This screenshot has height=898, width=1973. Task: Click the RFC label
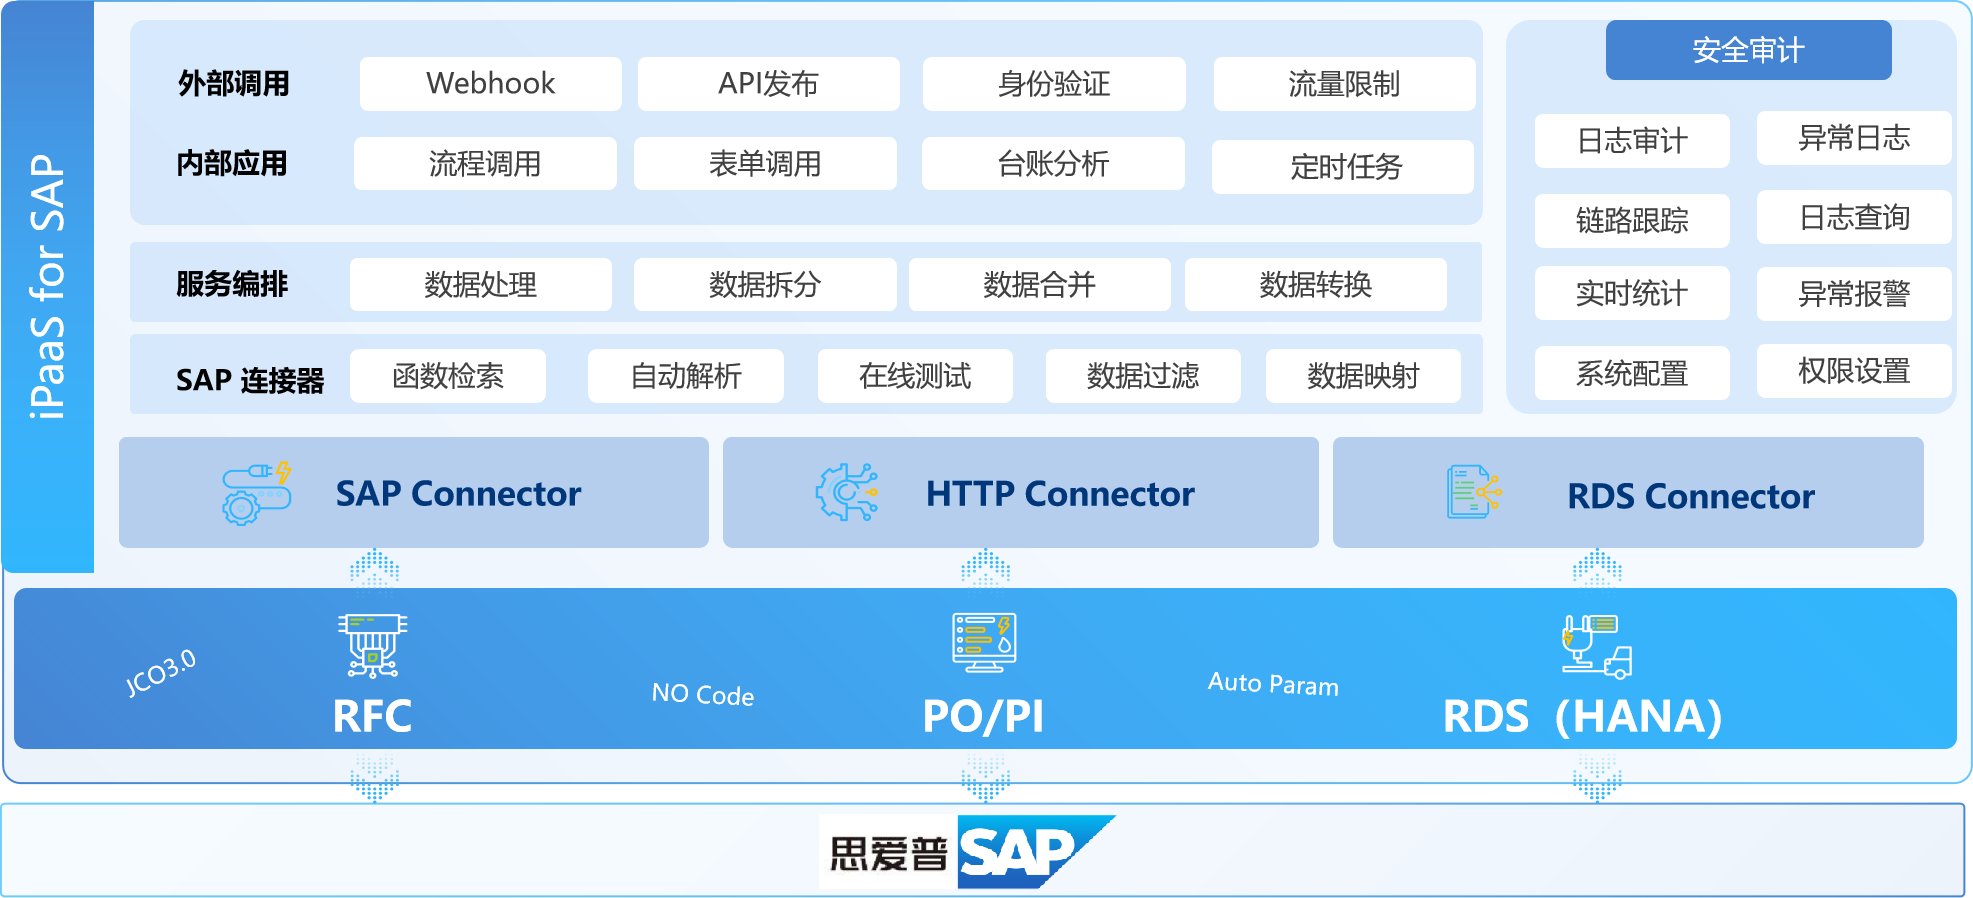(372, 716)
